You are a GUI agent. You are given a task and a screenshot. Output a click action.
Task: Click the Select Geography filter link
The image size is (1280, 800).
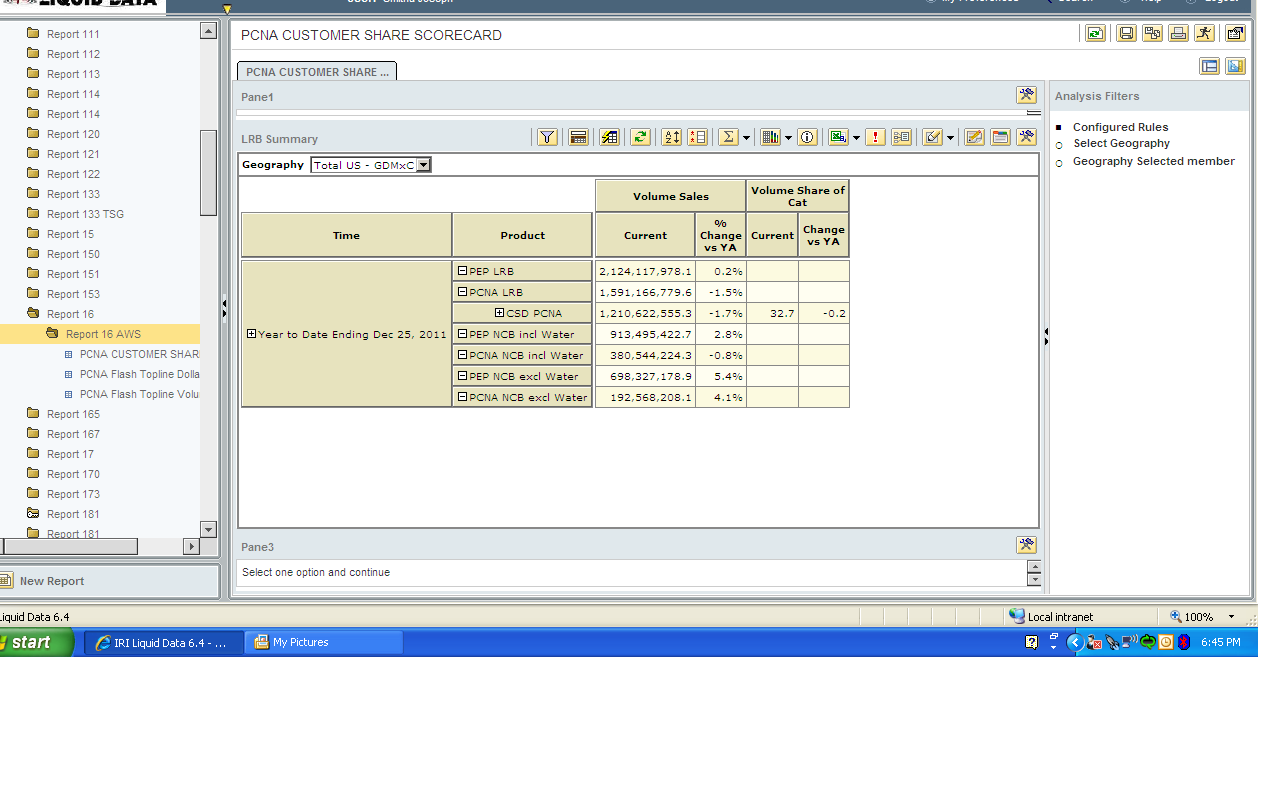tap(1121, 144)
